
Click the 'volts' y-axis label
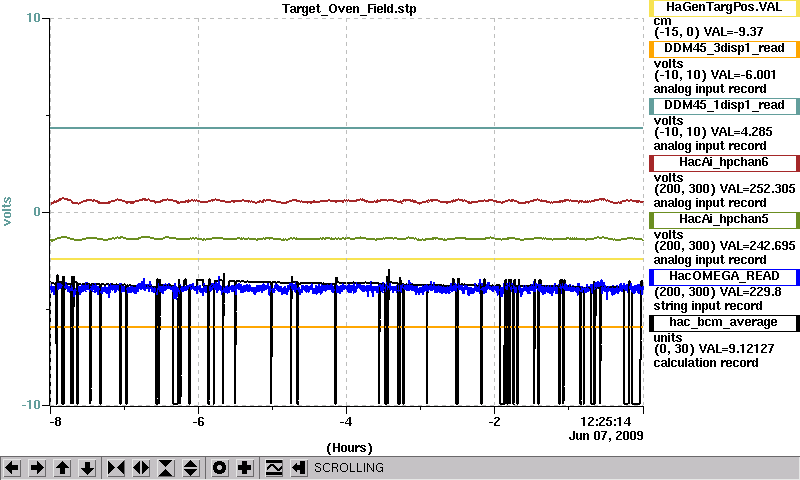click(7, 211)
